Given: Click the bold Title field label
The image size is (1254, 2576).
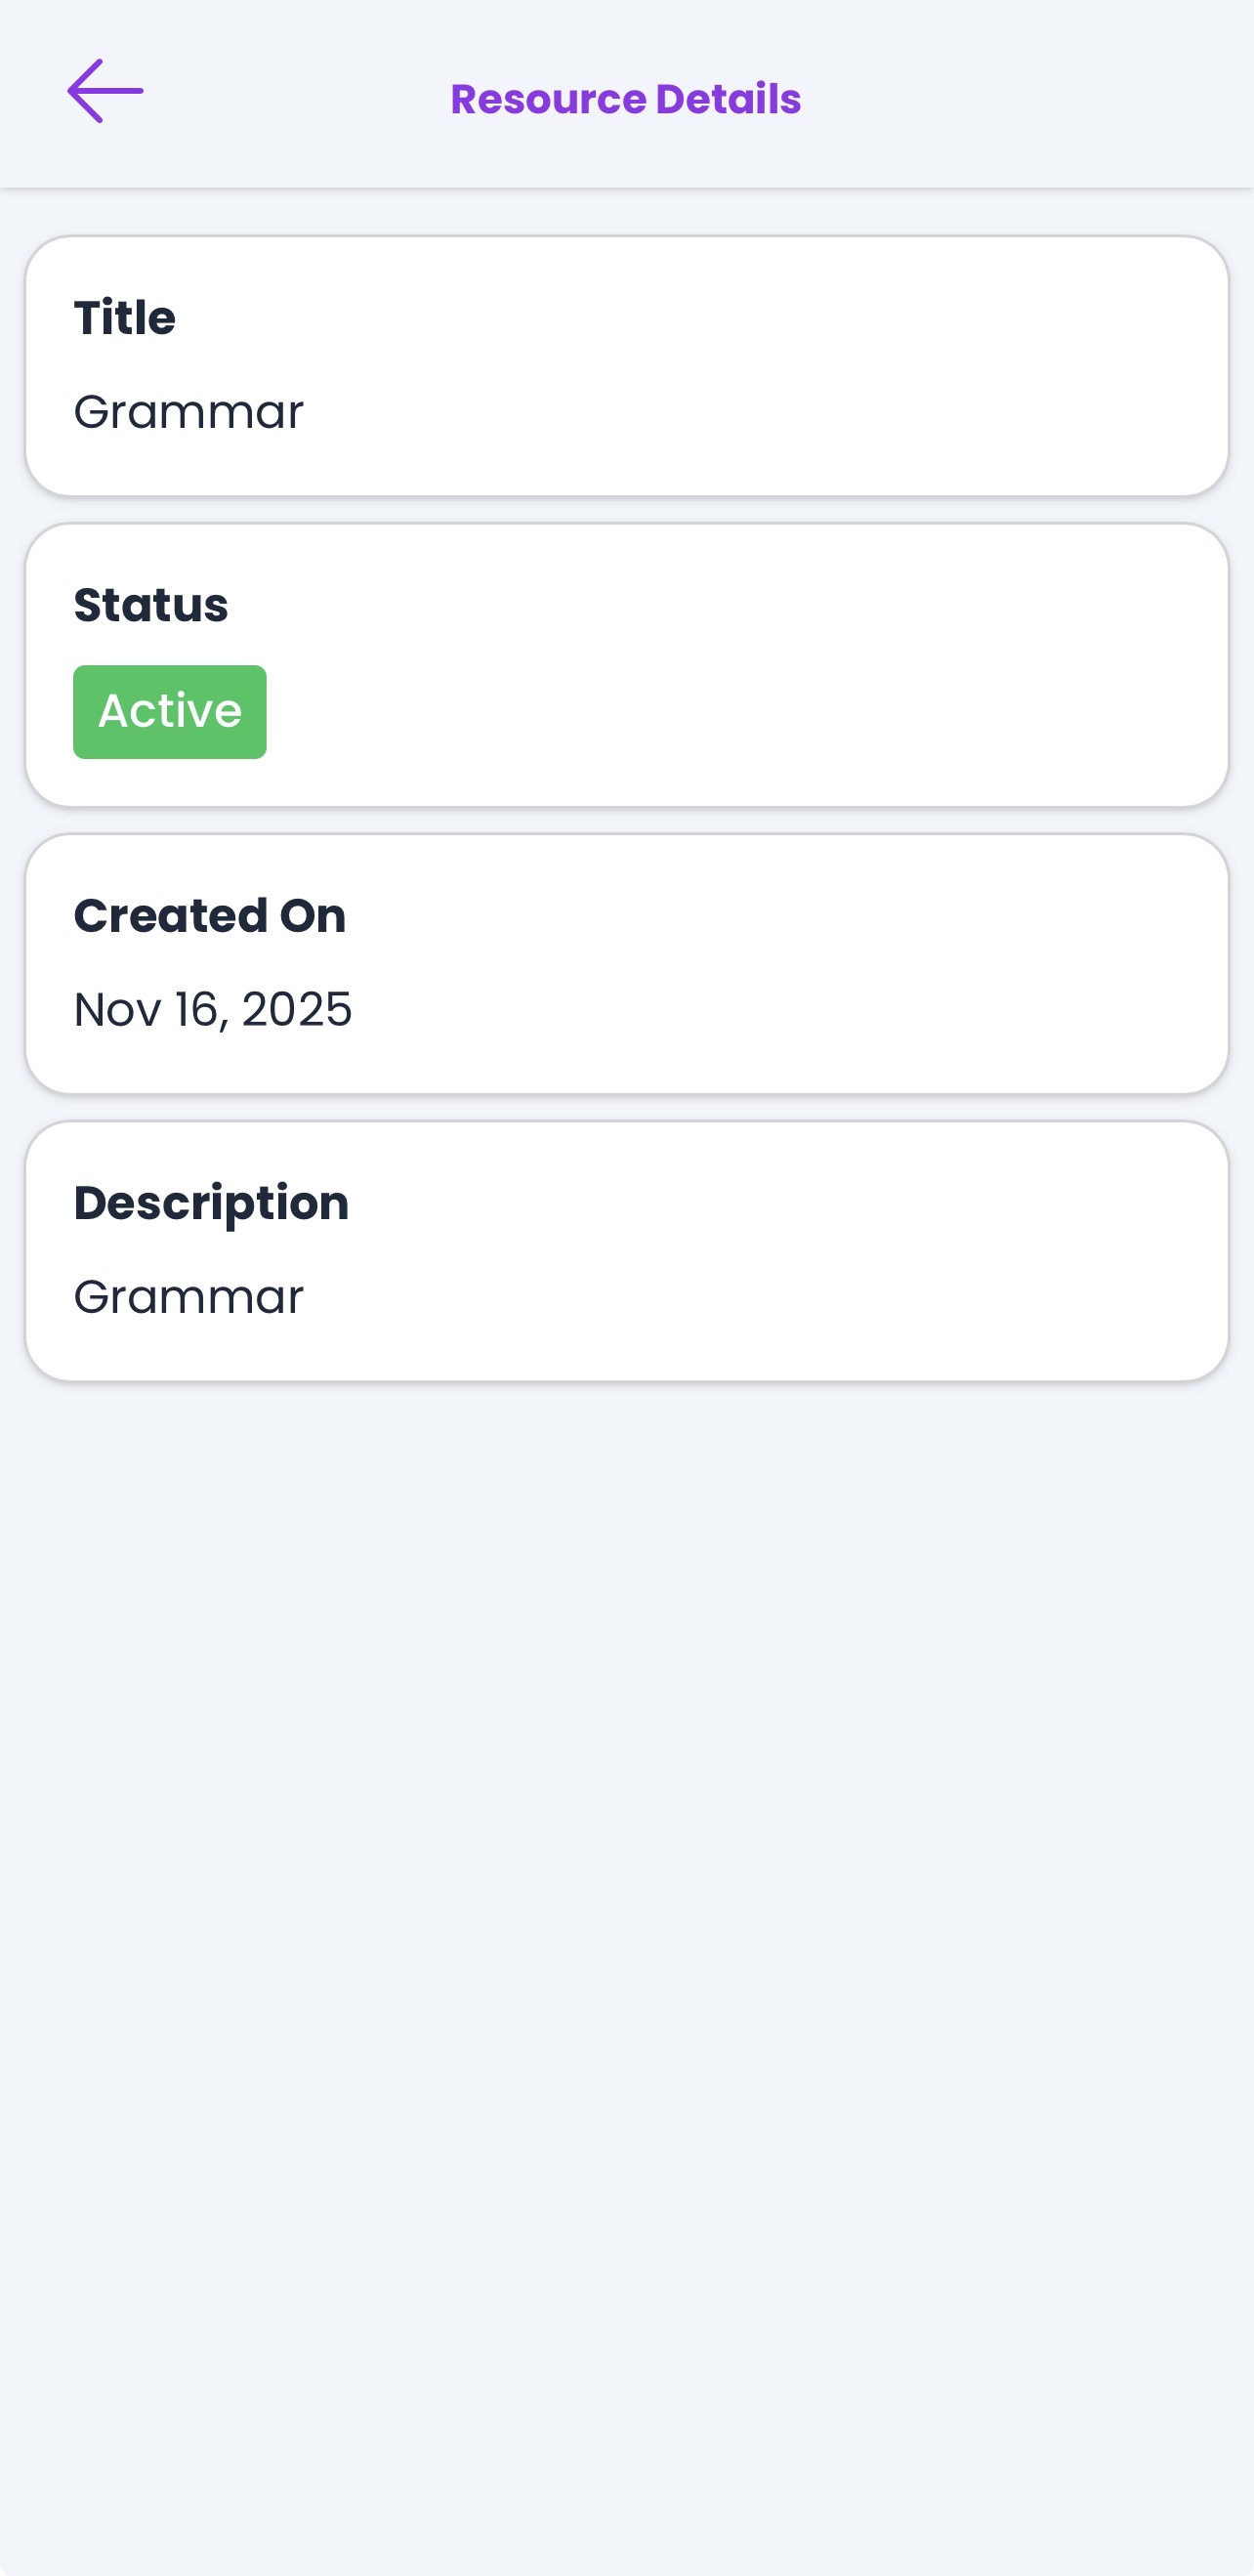Looking at the screenshot, I should point(125,318).
